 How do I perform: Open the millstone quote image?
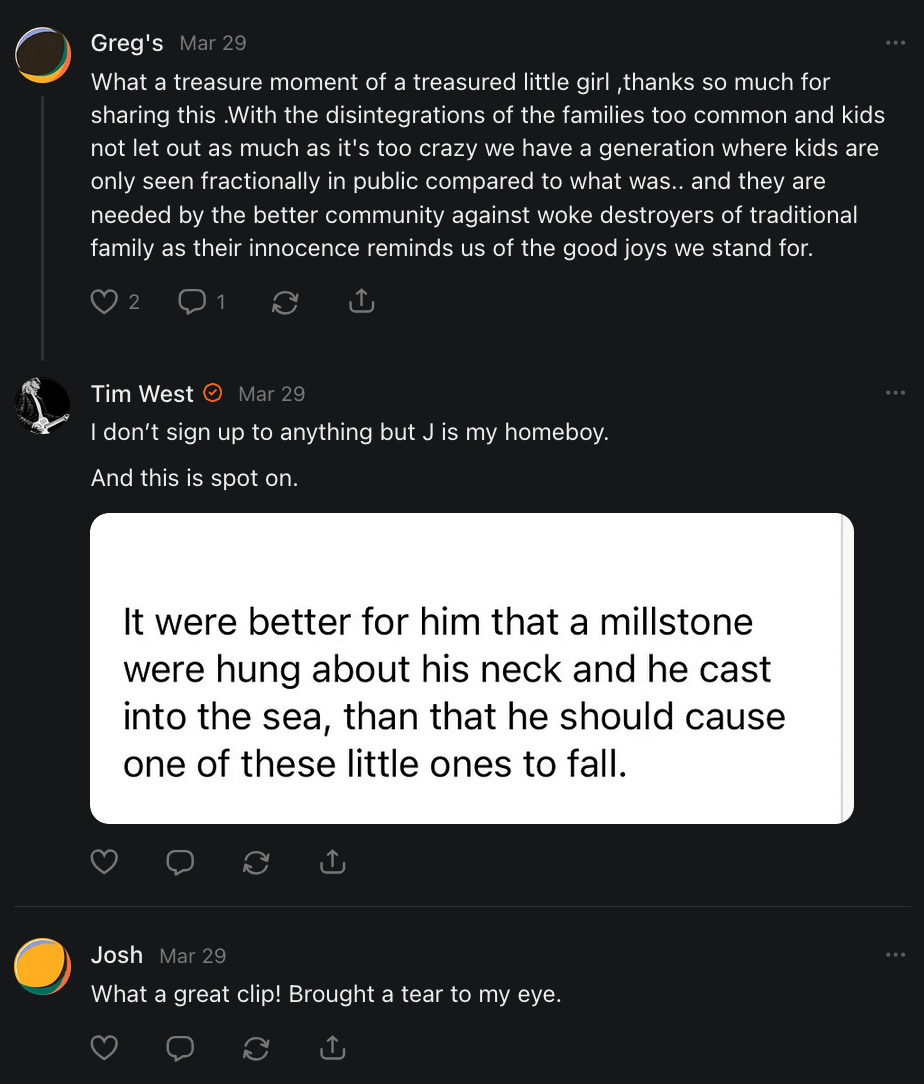pyautogui.click(x=471, y=668)
